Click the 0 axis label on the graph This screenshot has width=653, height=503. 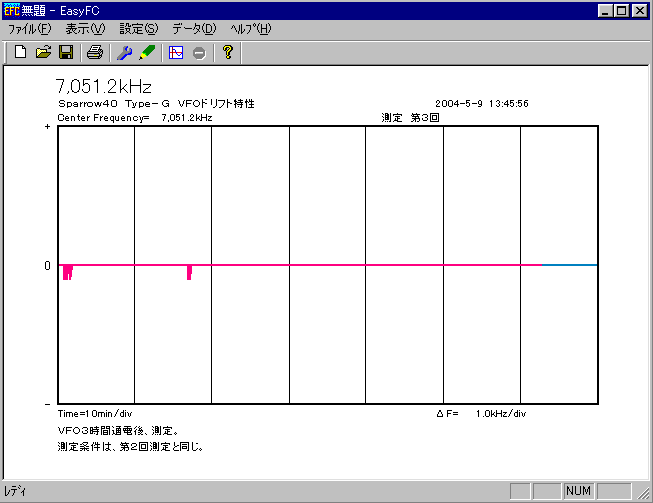point(47,266)
